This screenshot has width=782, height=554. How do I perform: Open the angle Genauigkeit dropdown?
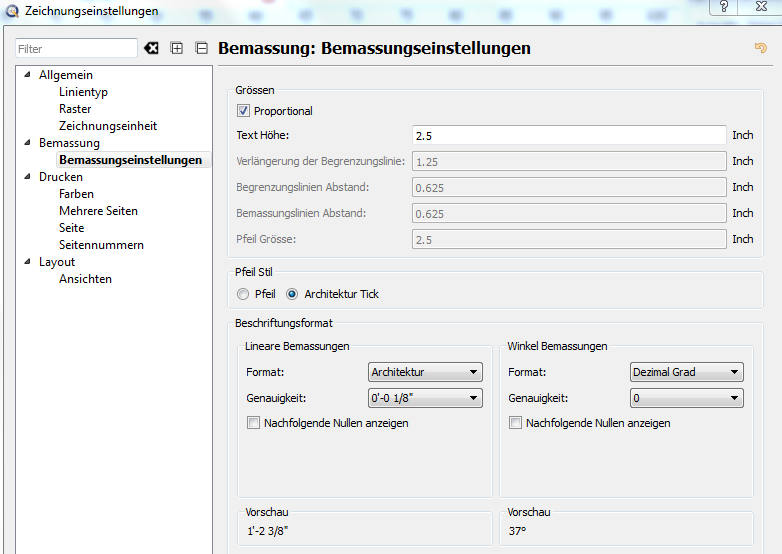686,398
